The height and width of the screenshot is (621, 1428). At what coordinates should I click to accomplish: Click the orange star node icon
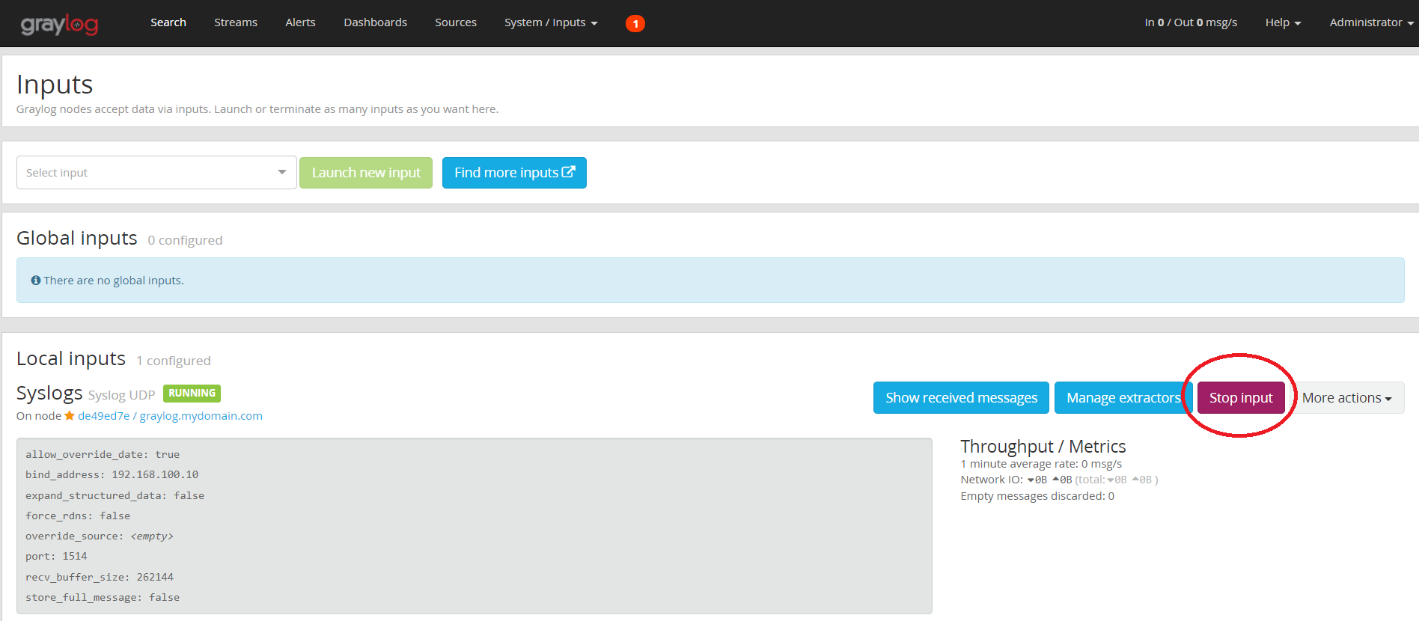(70, 416)
